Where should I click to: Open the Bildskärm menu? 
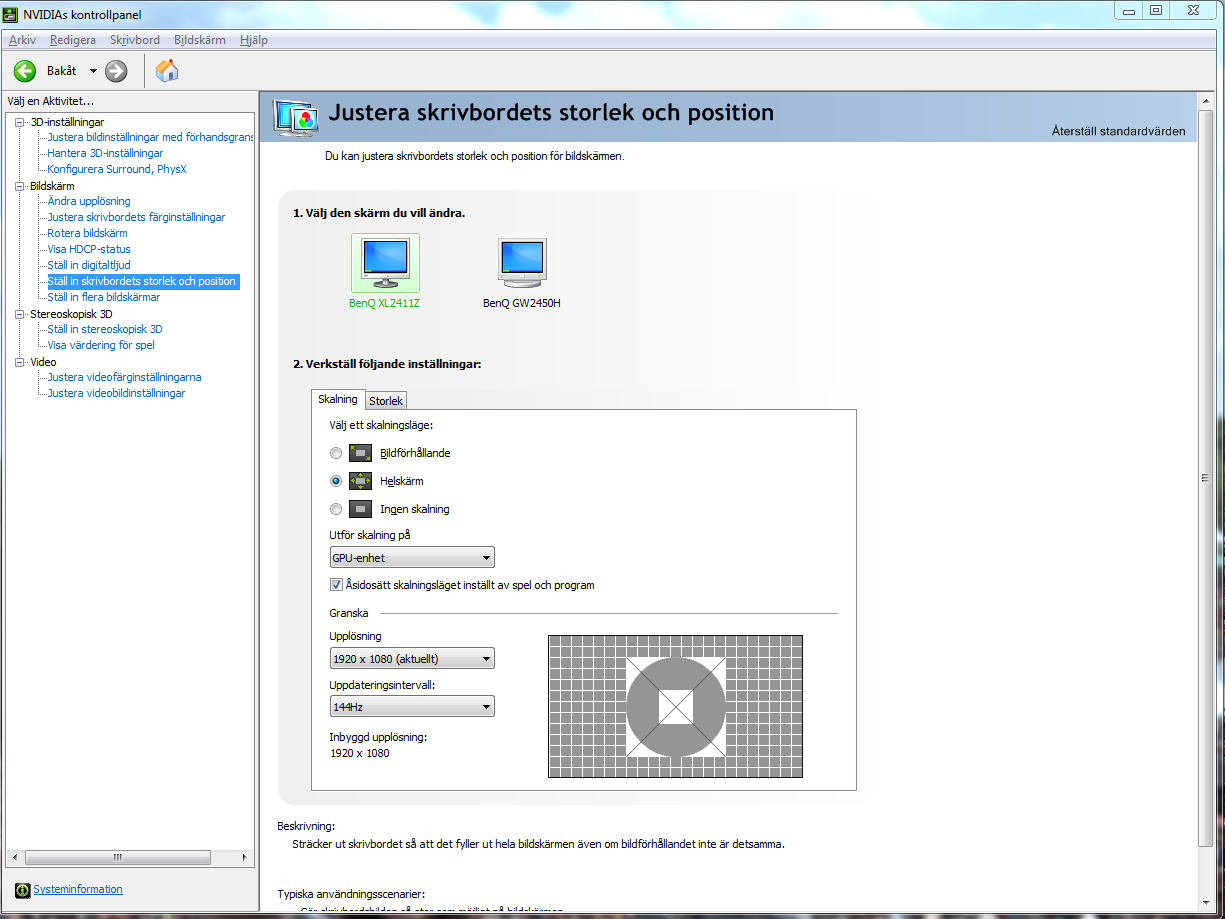click(x=200, y=40)
